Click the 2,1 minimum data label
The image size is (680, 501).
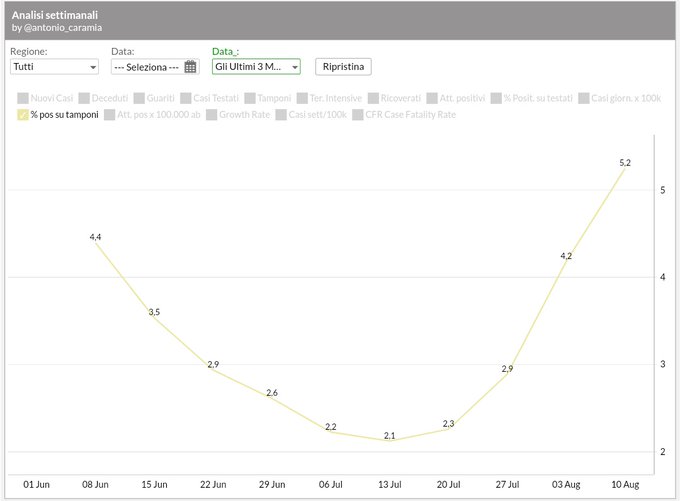pyautogui.click(x=389, y=436)
